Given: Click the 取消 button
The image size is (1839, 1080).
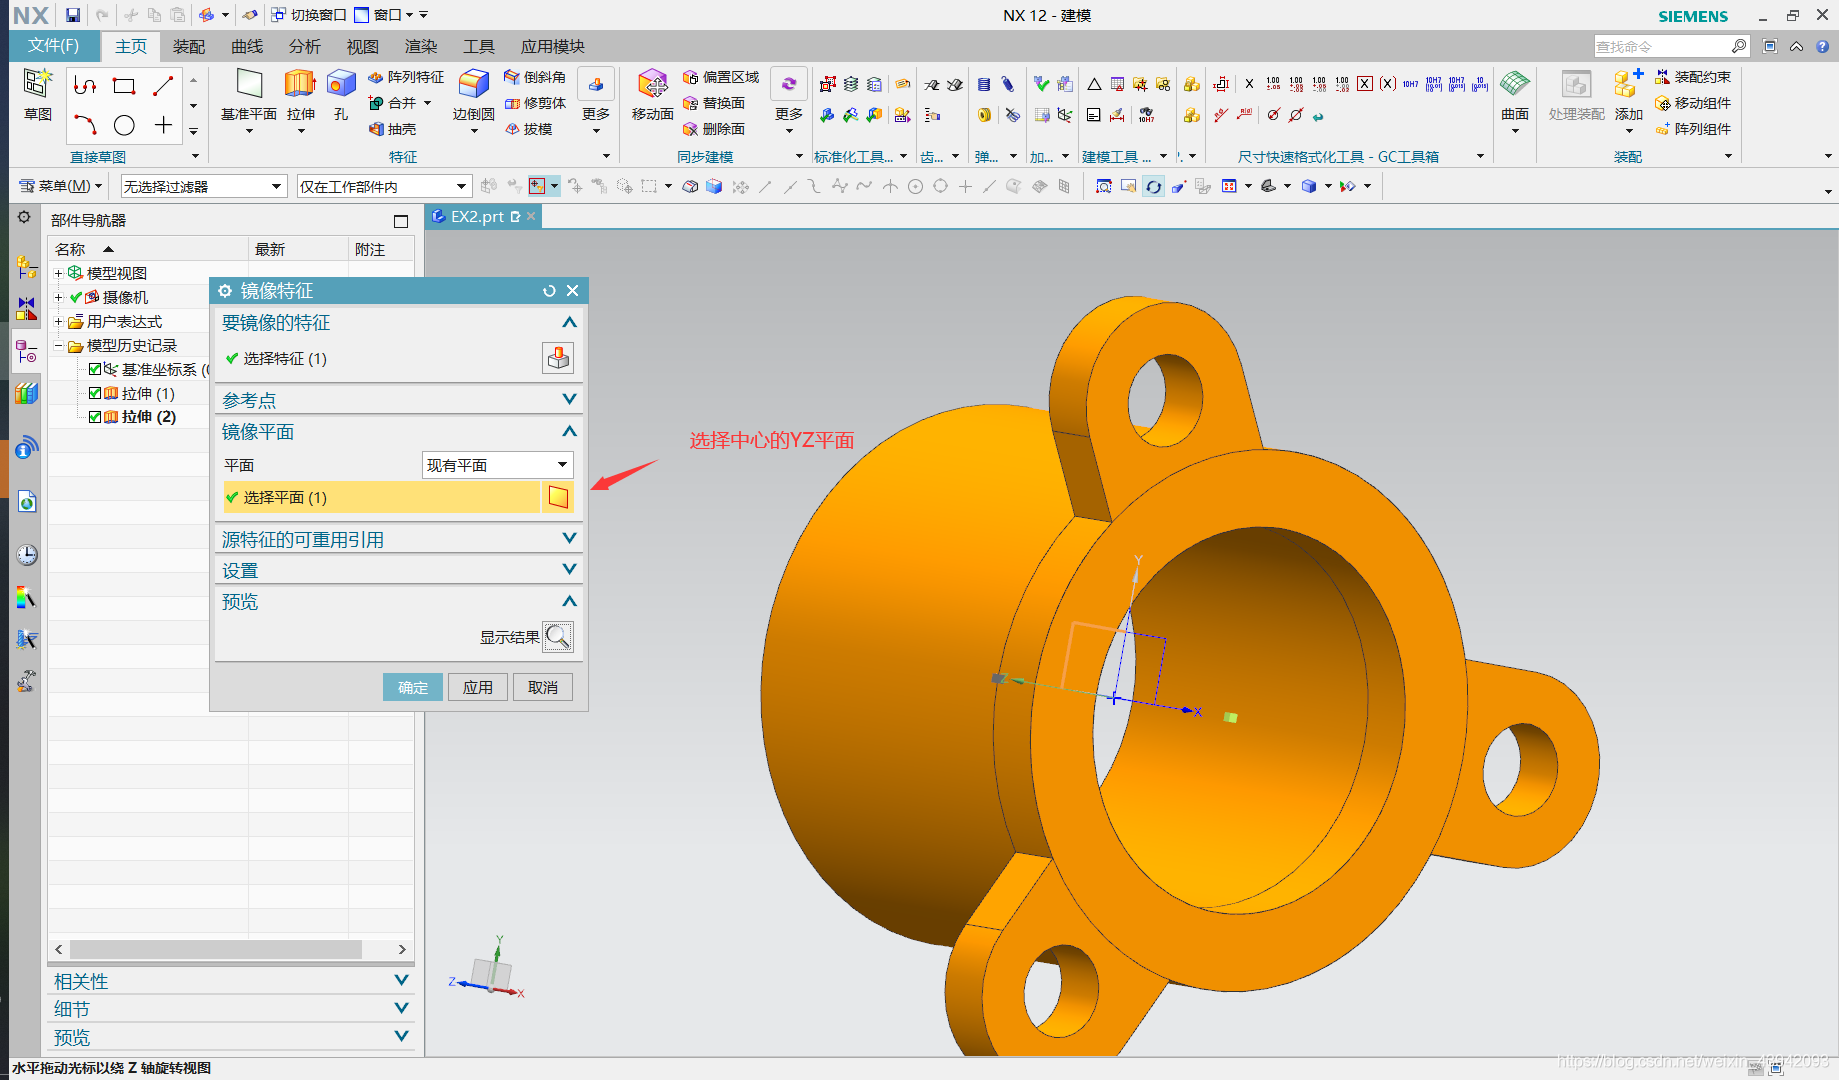Looking at the screenshot, I should [543, 687].
